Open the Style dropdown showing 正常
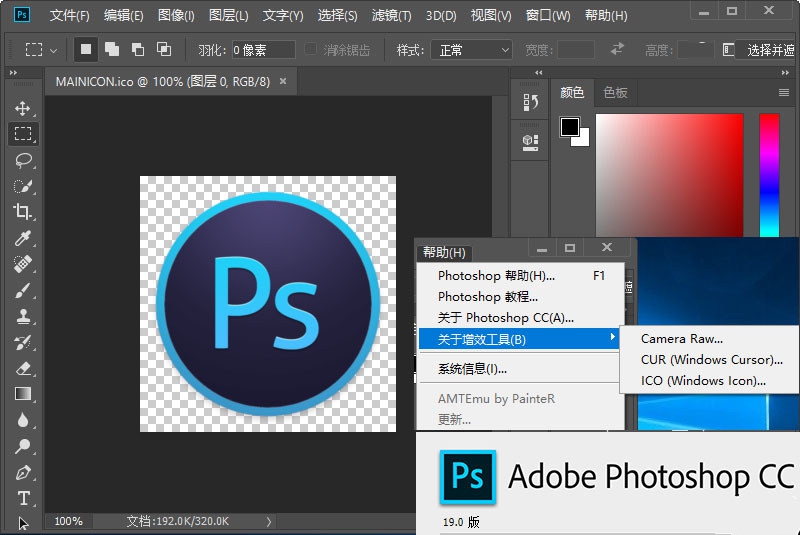This screenshot has width=800, height=535. pos(471,50)
